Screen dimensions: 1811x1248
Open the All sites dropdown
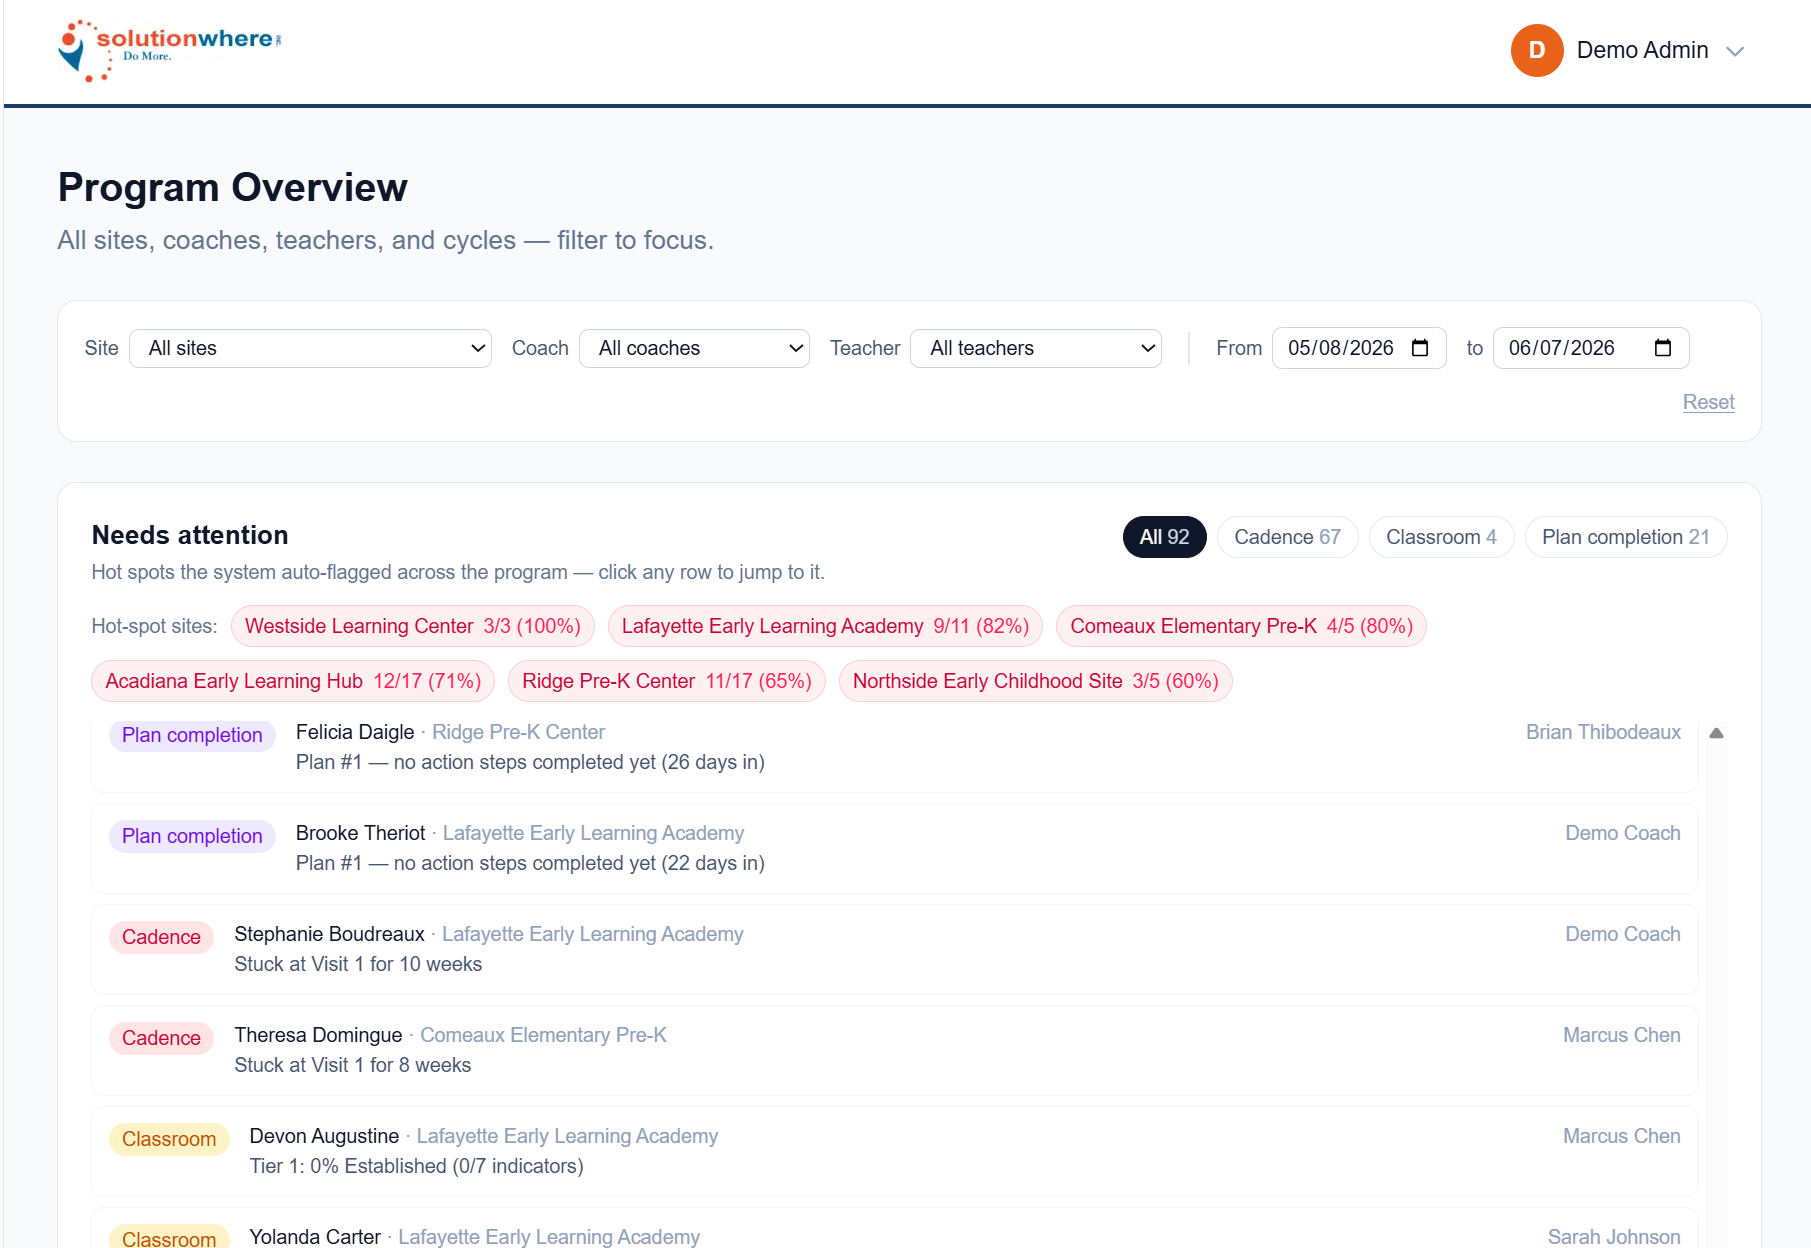tap(310, 348)
